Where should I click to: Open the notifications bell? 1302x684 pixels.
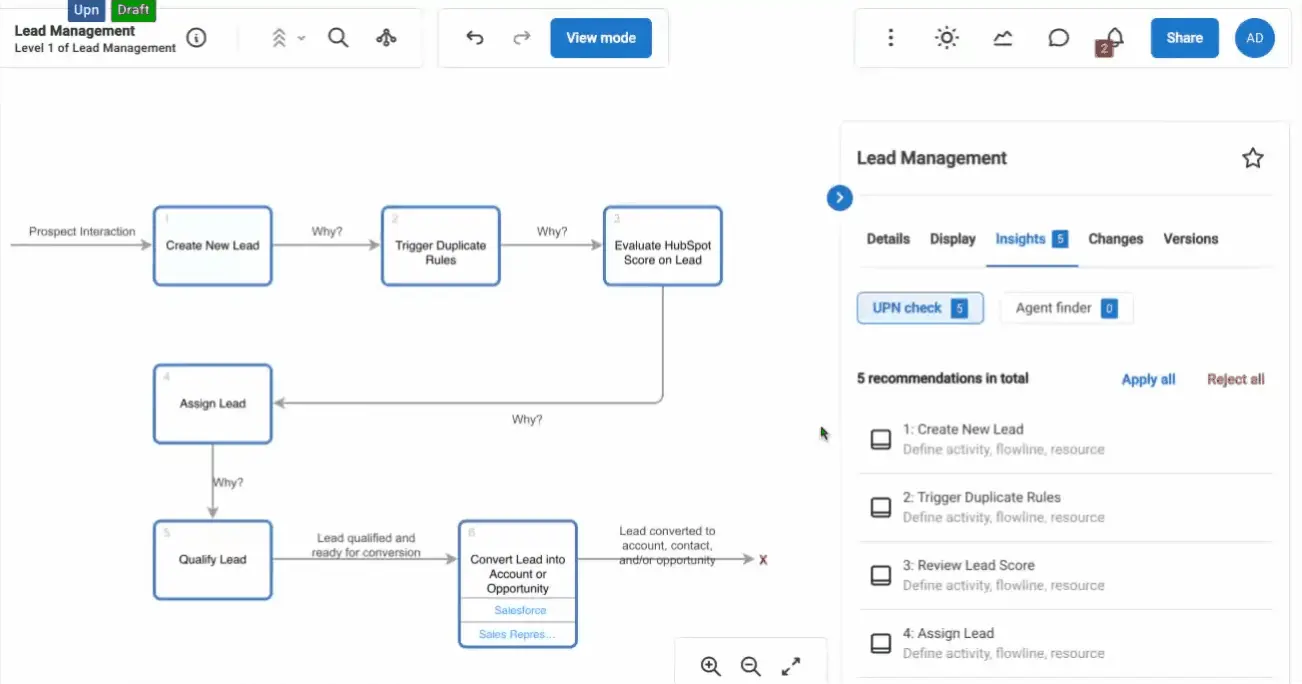[1113, 38]
